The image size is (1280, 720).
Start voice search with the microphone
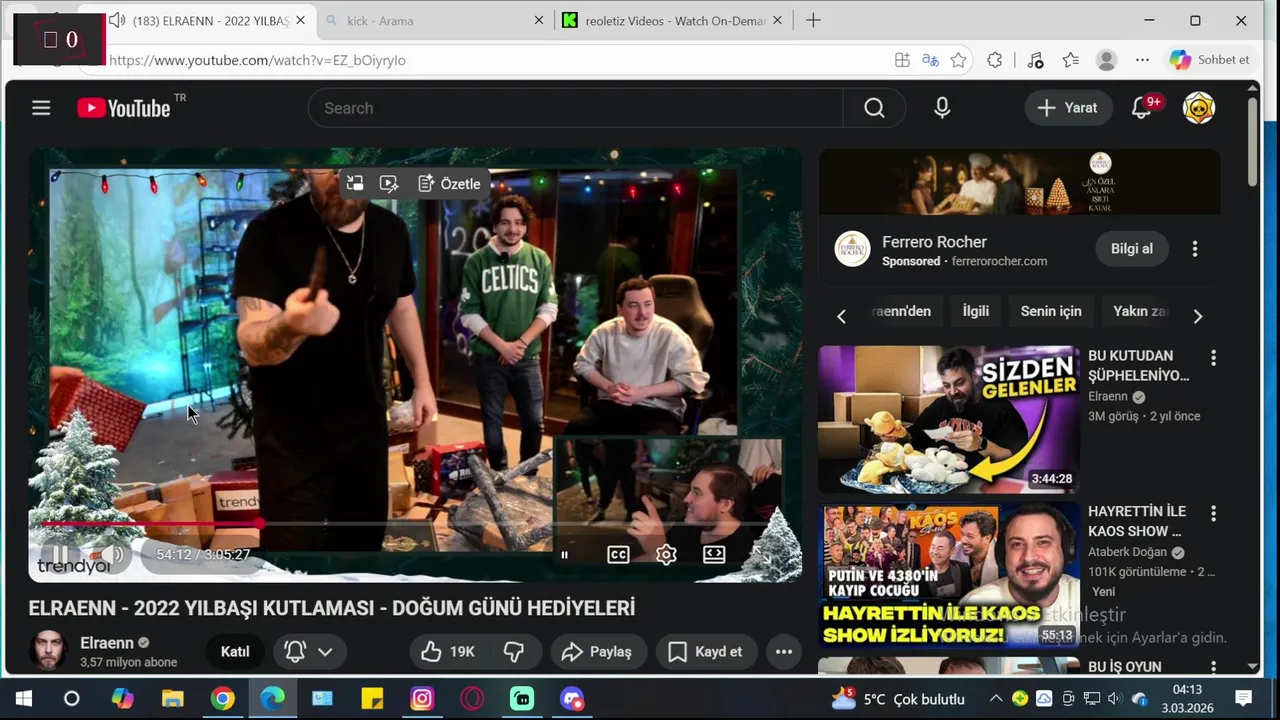click(942, 108)
